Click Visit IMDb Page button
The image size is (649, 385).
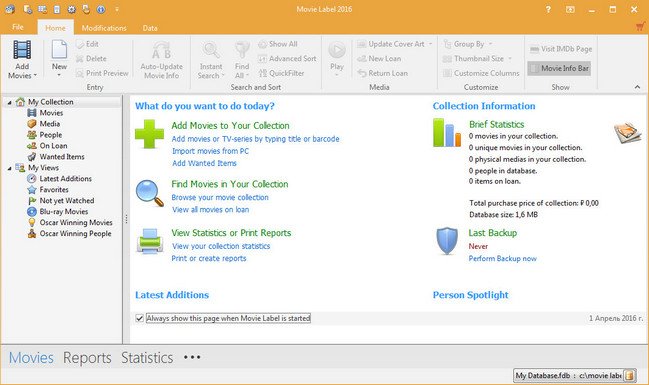561,49
